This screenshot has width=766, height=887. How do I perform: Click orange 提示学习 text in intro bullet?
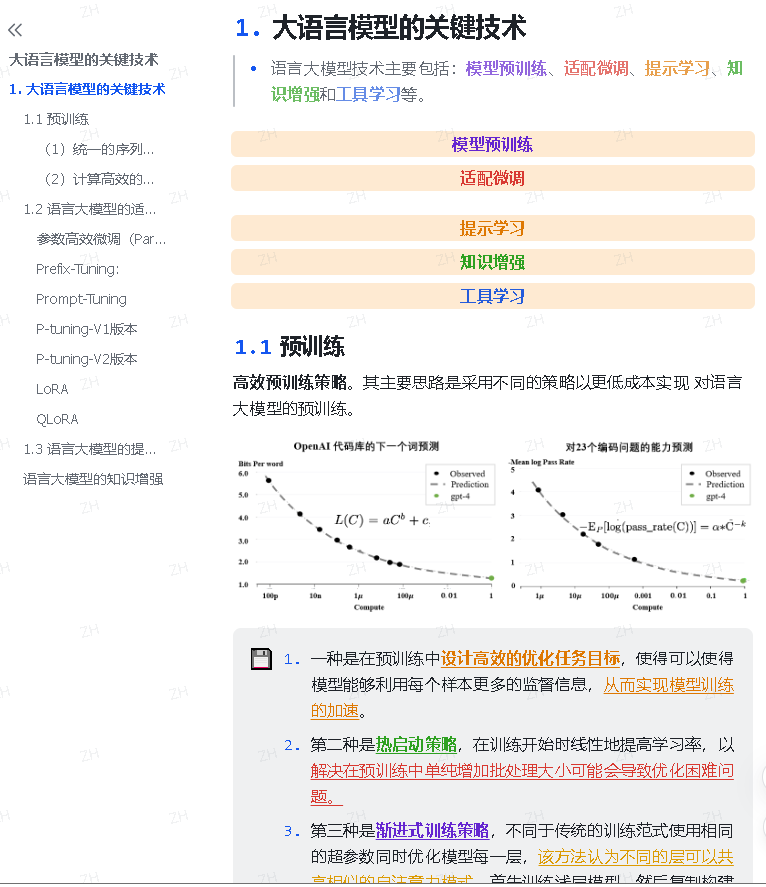tap(677, 68)
